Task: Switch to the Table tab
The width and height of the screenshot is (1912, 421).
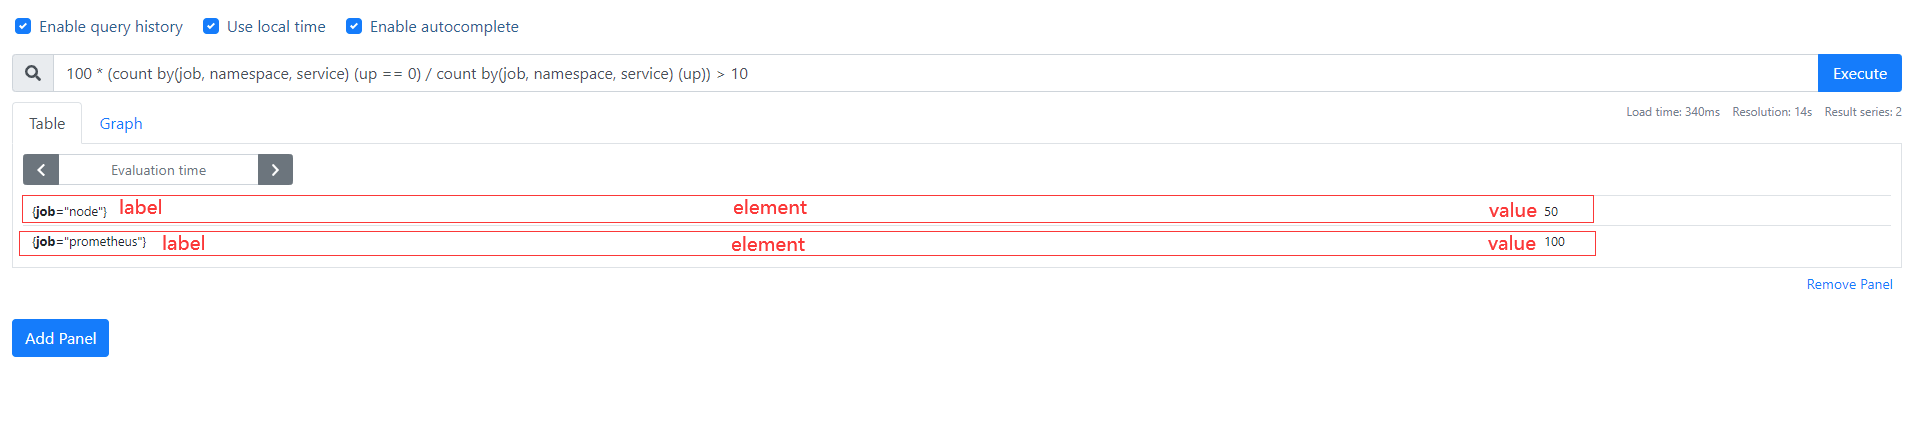Action: 47,124
